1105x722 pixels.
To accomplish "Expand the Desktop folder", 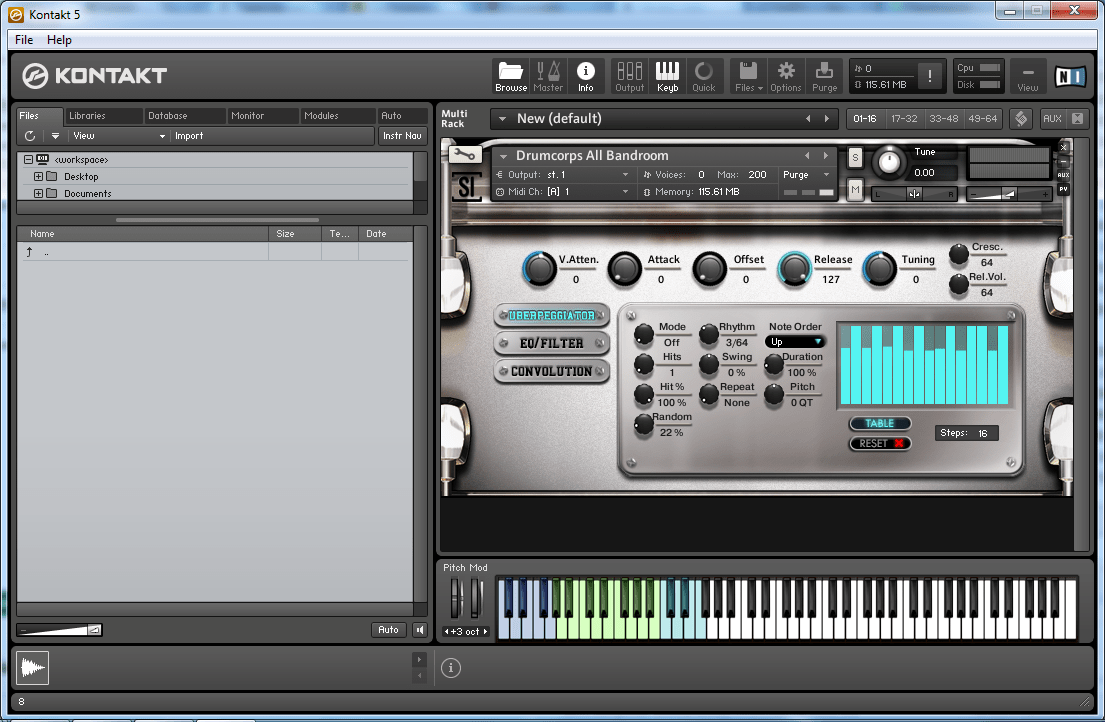I will 38,177.
